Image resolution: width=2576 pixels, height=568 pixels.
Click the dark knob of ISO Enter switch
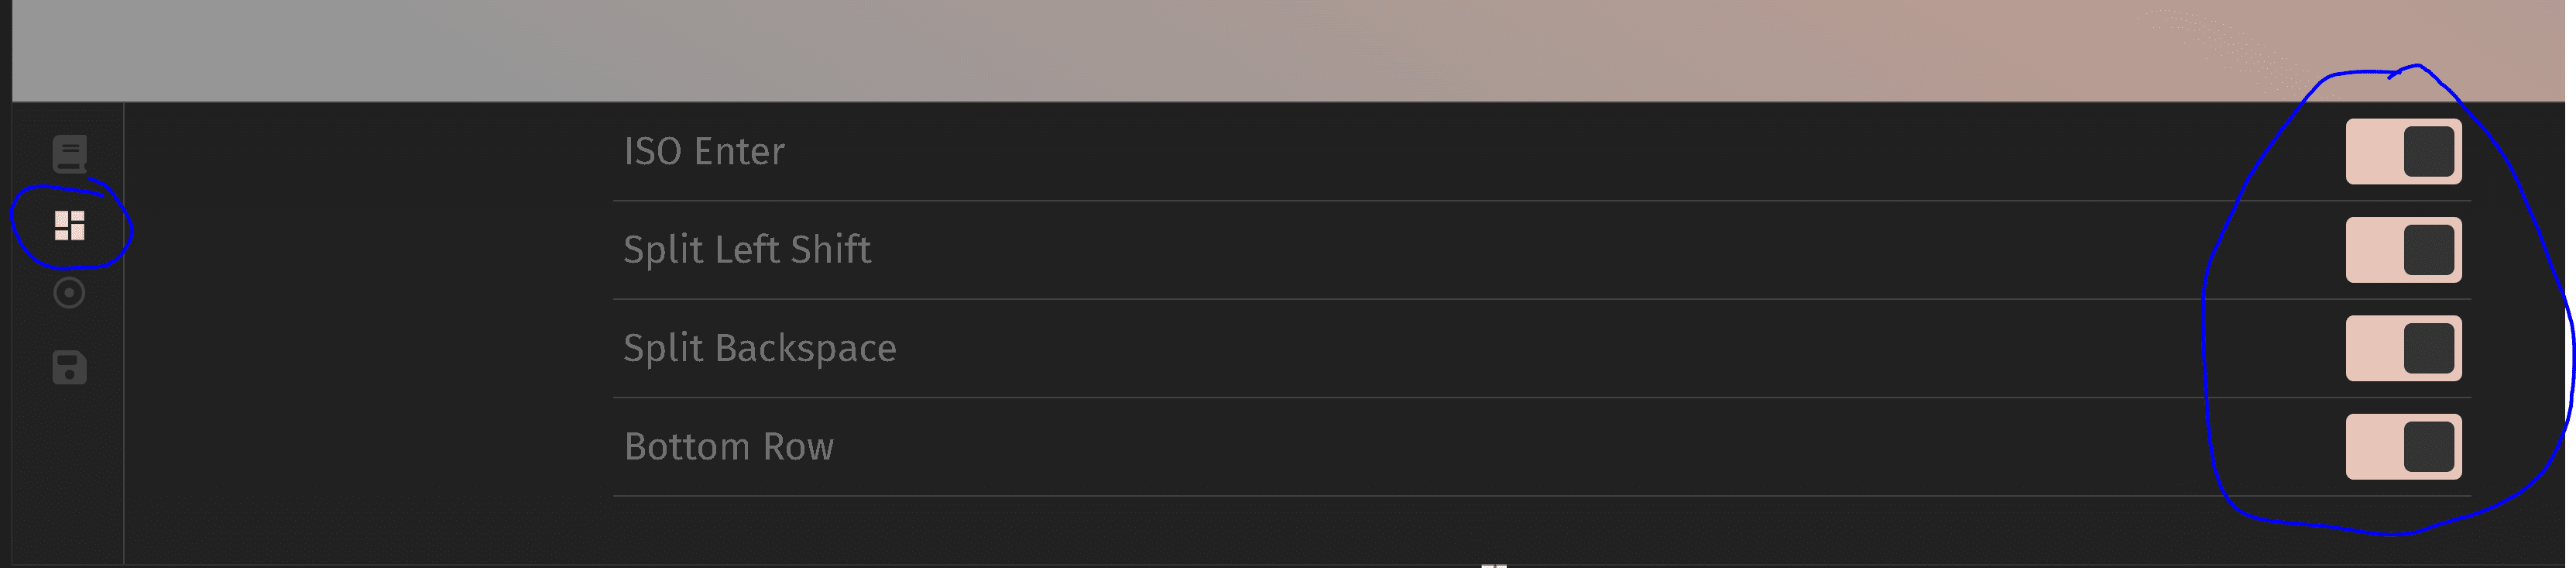(2429, 152)
